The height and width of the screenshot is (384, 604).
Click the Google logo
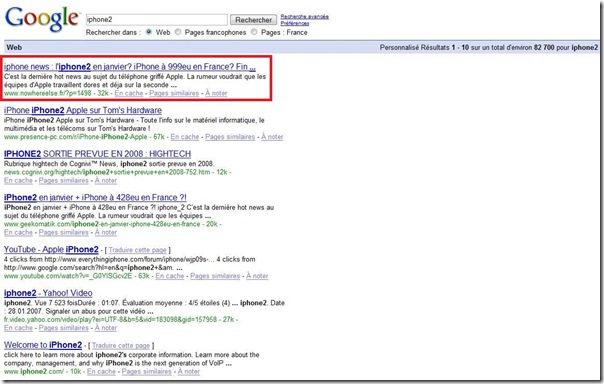[42, 19]
